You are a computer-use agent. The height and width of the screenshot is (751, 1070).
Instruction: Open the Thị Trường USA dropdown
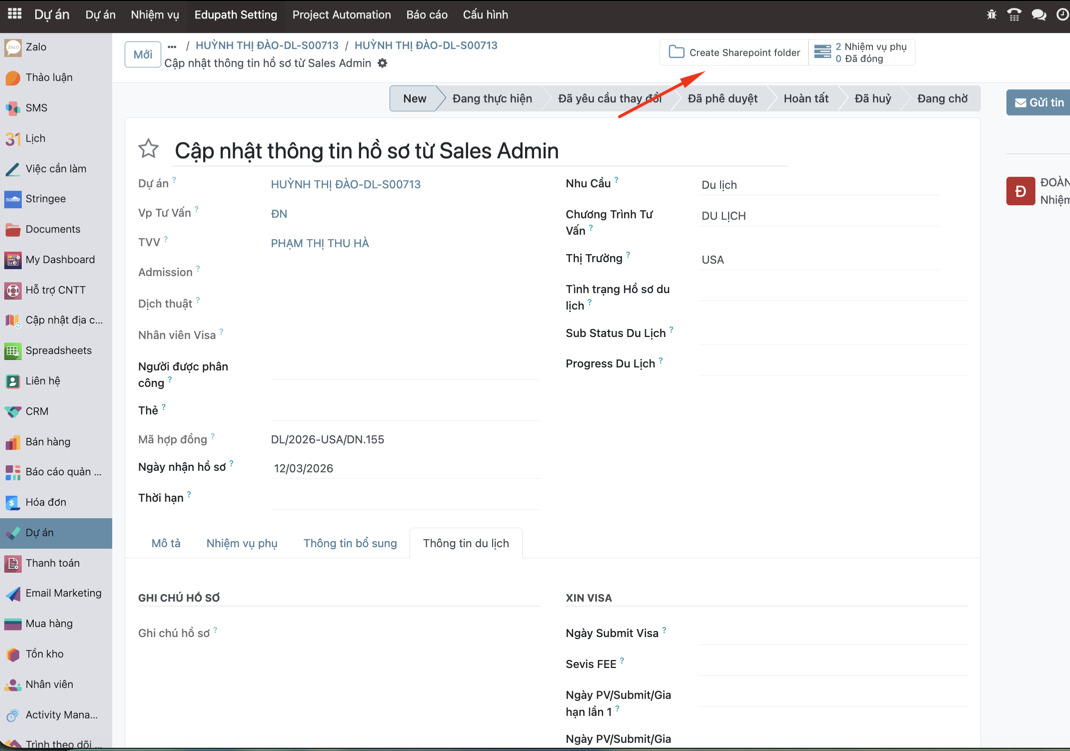819,260
